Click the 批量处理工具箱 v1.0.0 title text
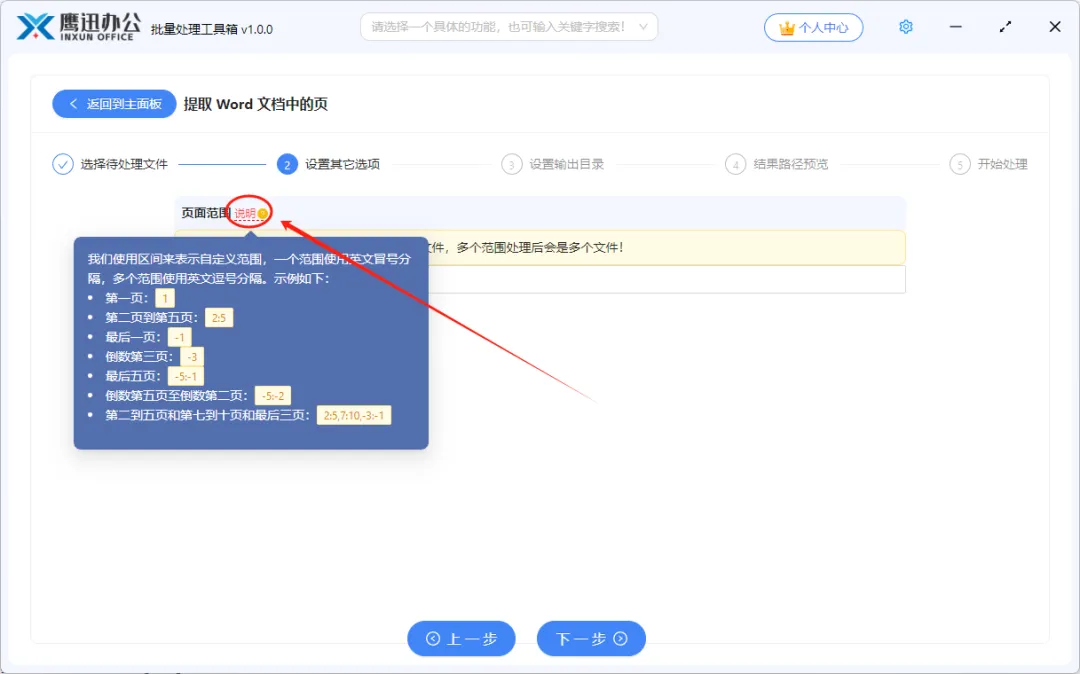 coord(211,30)
